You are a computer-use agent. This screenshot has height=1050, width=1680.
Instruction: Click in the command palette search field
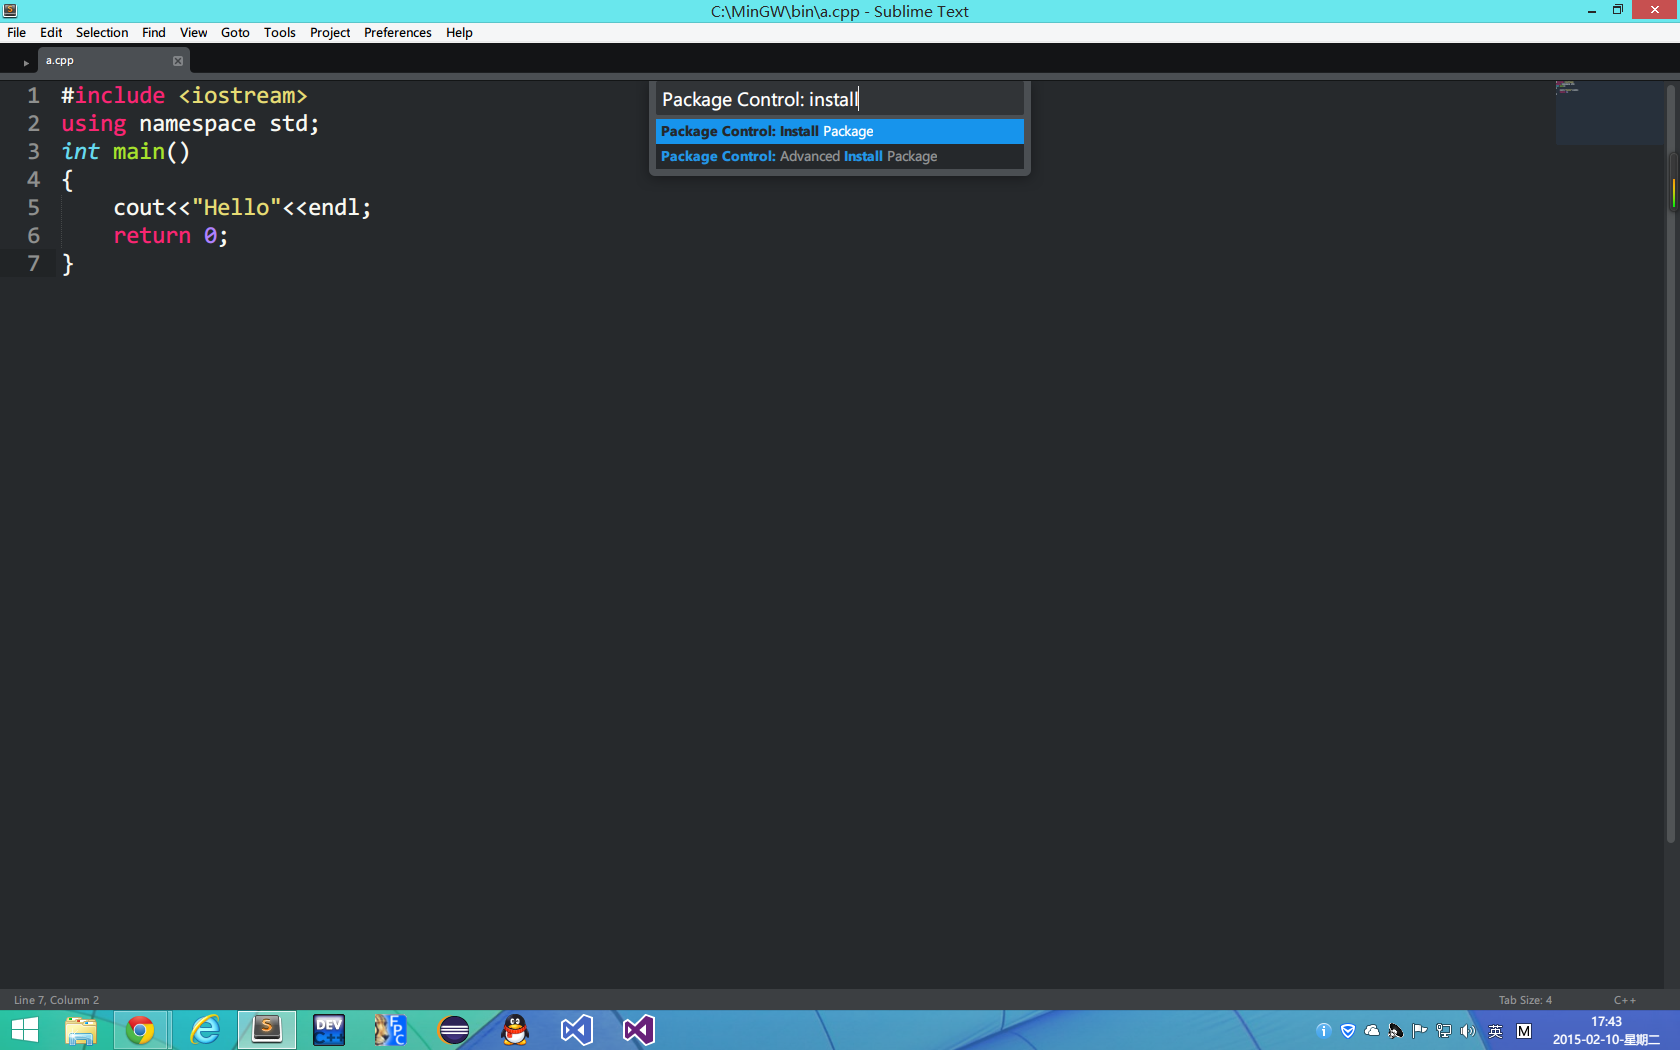tap(840, 99)
